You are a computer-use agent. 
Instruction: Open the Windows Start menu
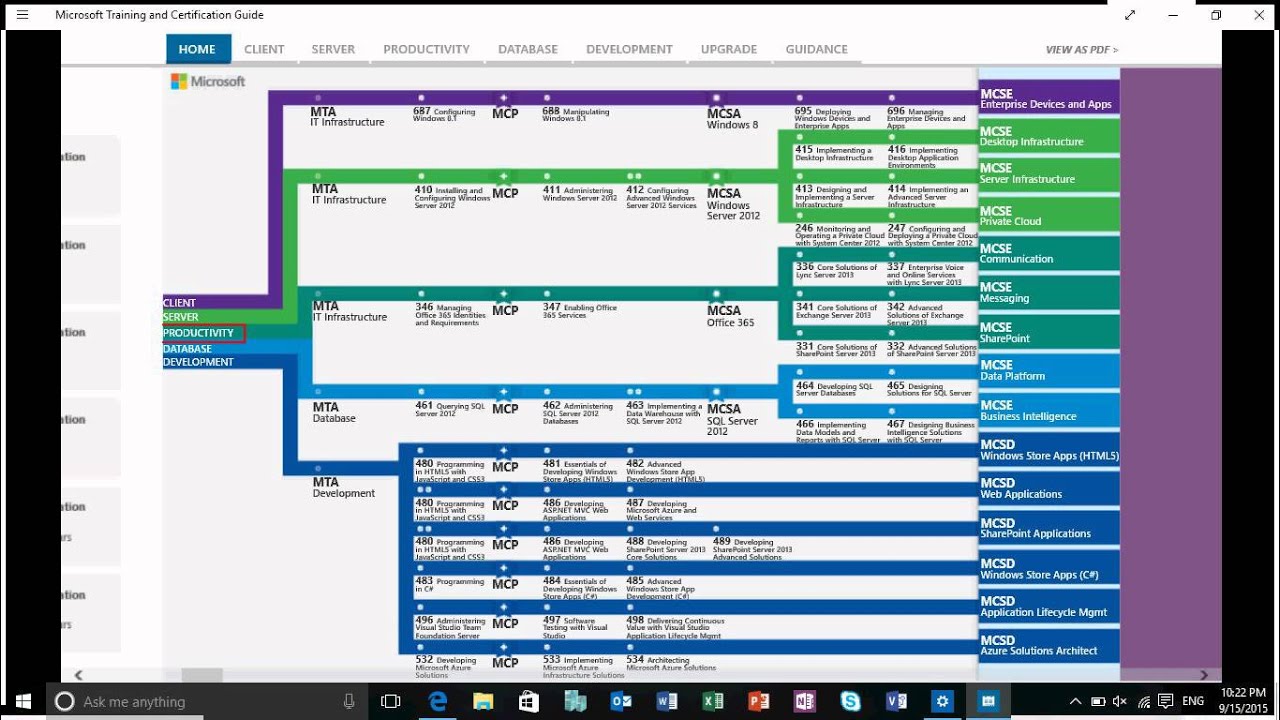(x=22, y=701)
